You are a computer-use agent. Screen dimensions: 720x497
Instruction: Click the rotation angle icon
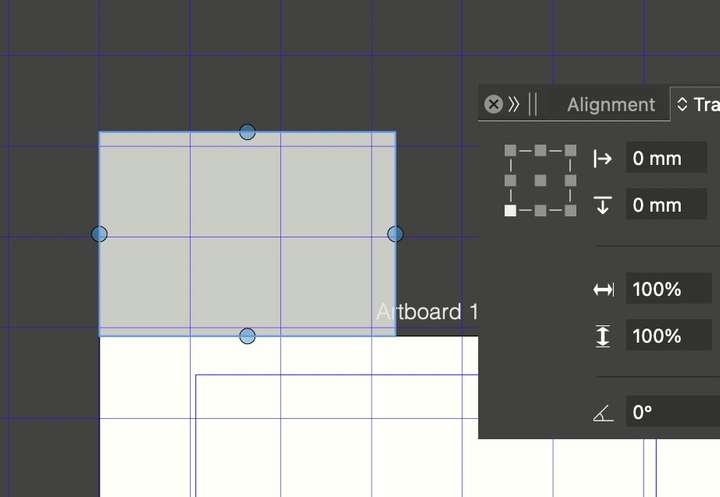tap(602, 412)
